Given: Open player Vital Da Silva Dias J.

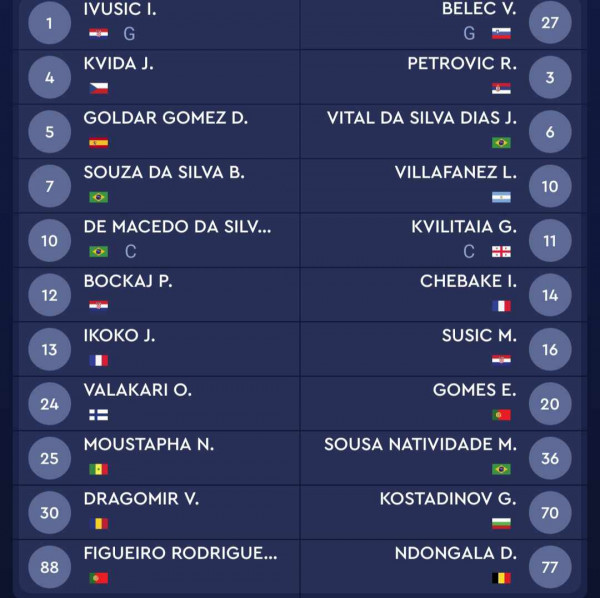Looking at the screenshot, I should point(422,118).
